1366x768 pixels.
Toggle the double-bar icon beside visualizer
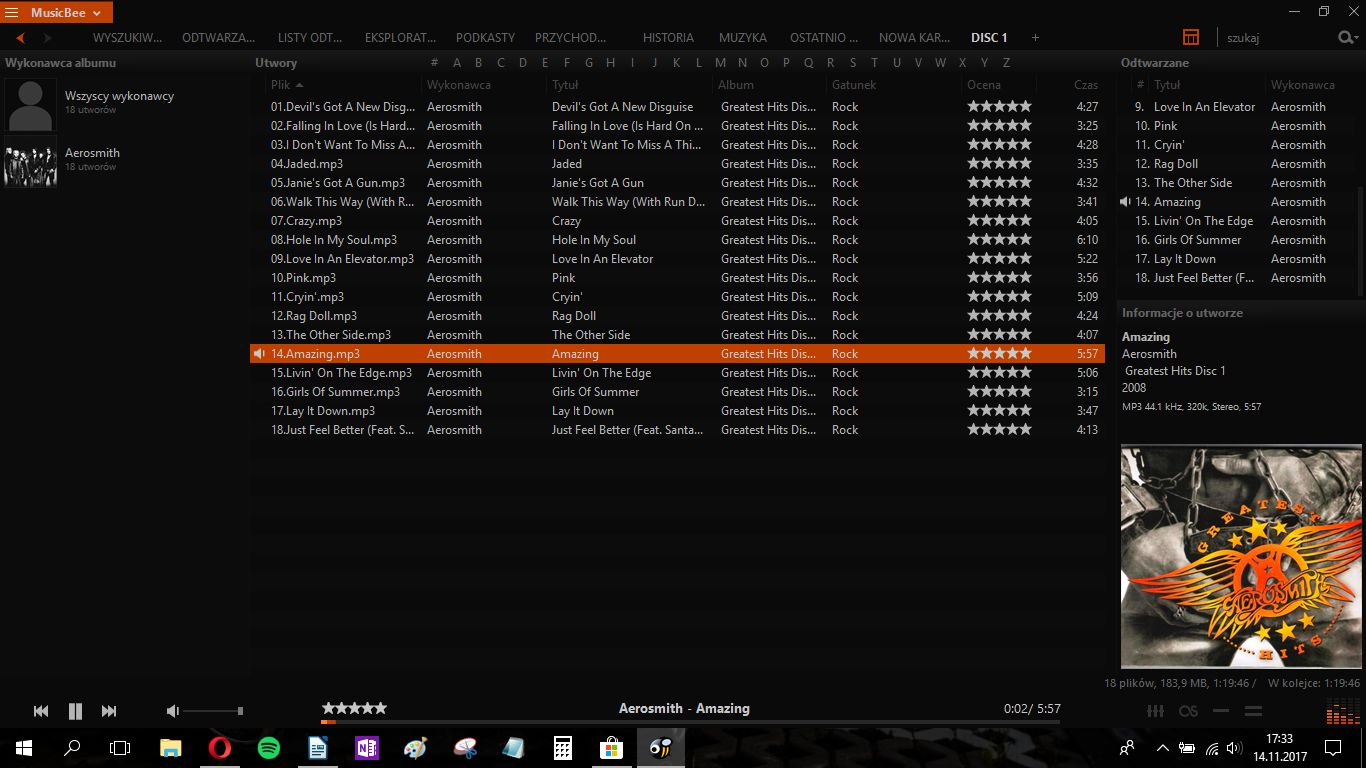(1253, 711)
